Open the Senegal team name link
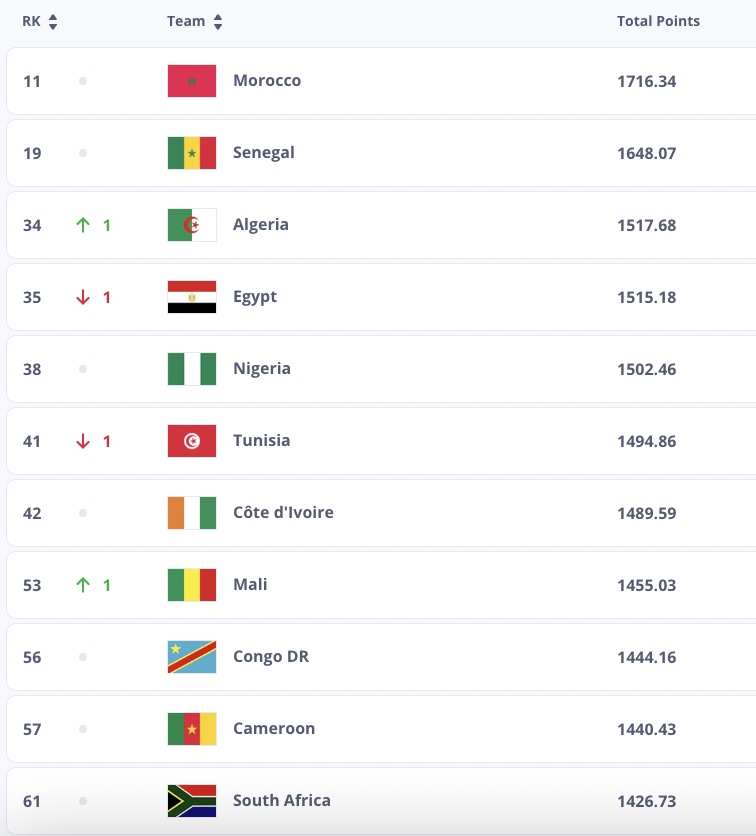Screen dimensions: 756x836 coord(264,153)
